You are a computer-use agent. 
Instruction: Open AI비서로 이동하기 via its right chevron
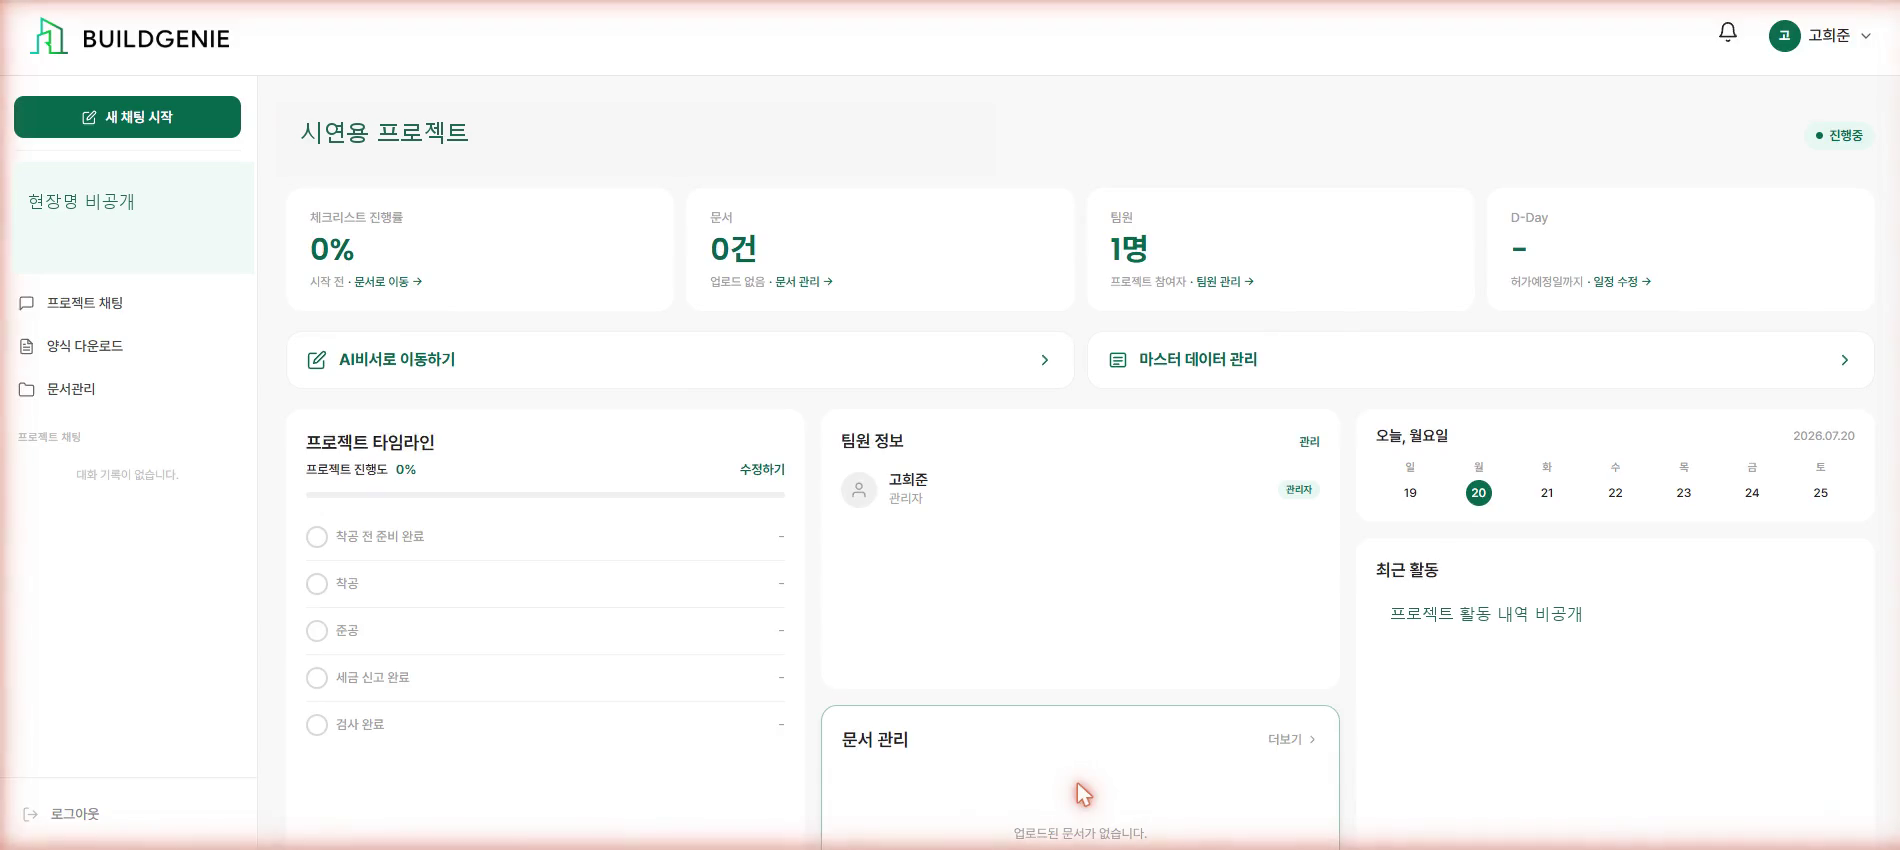click(x=1045, y=360)
